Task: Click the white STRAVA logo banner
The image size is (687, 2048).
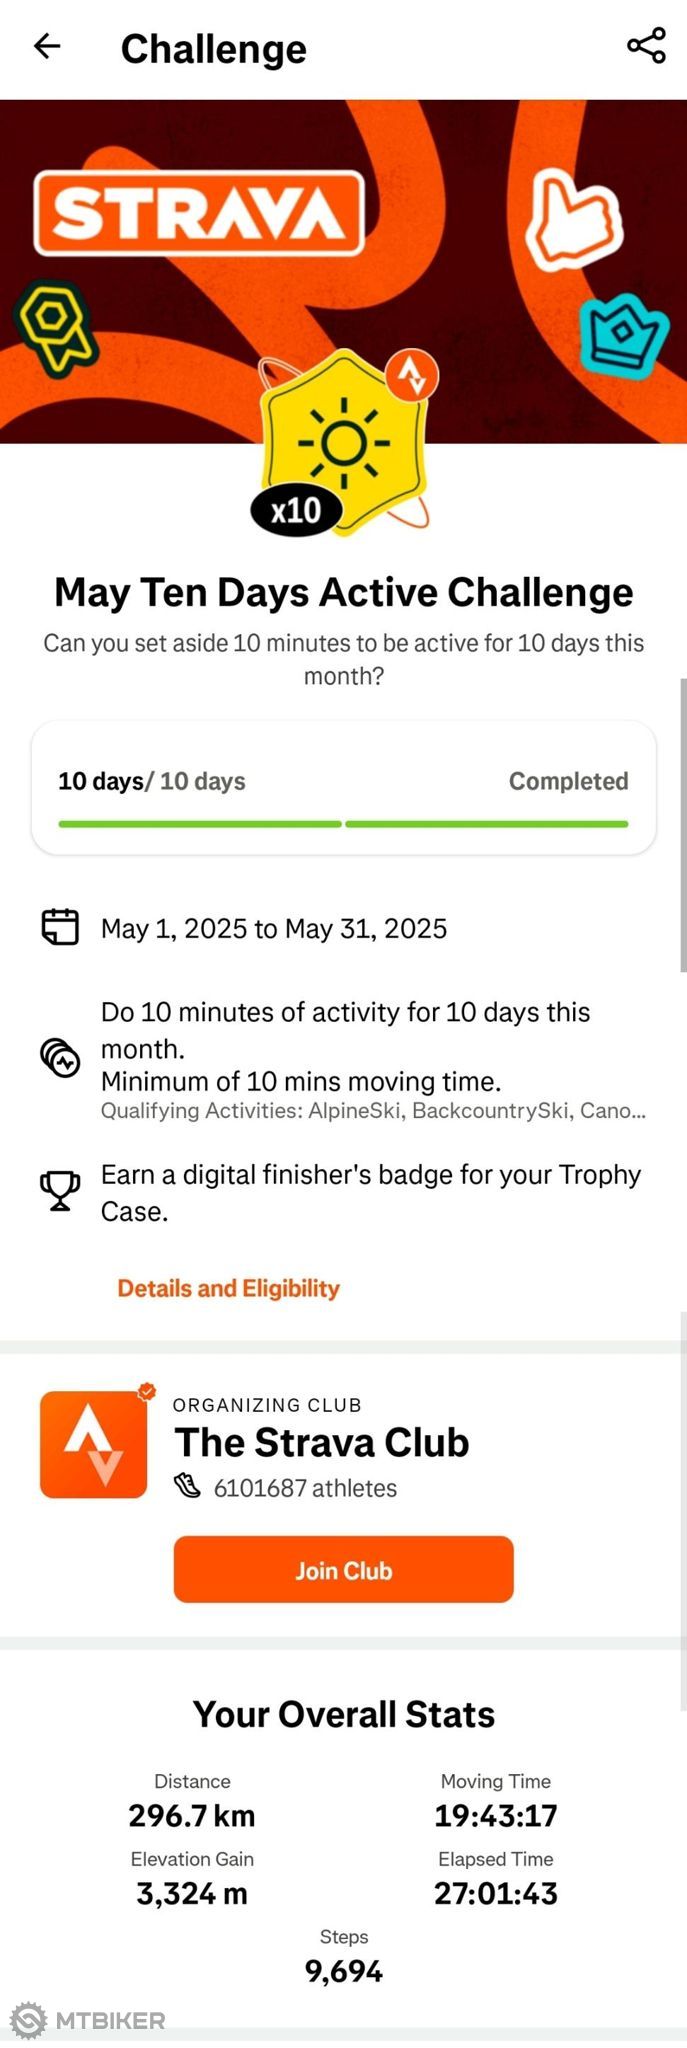Action: [x=199, y=213]
